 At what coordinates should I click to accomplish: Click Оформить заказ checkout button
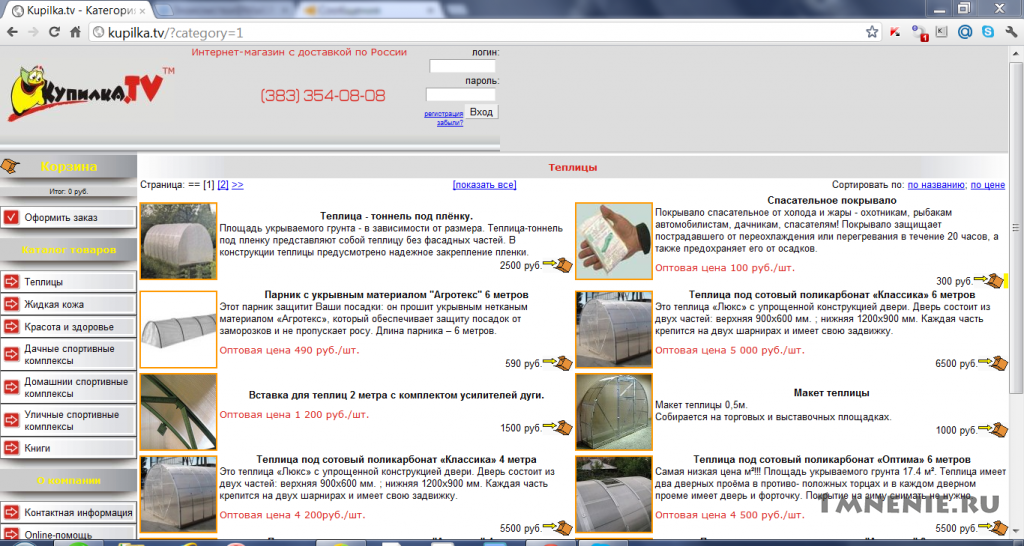(x=68, y=217)
